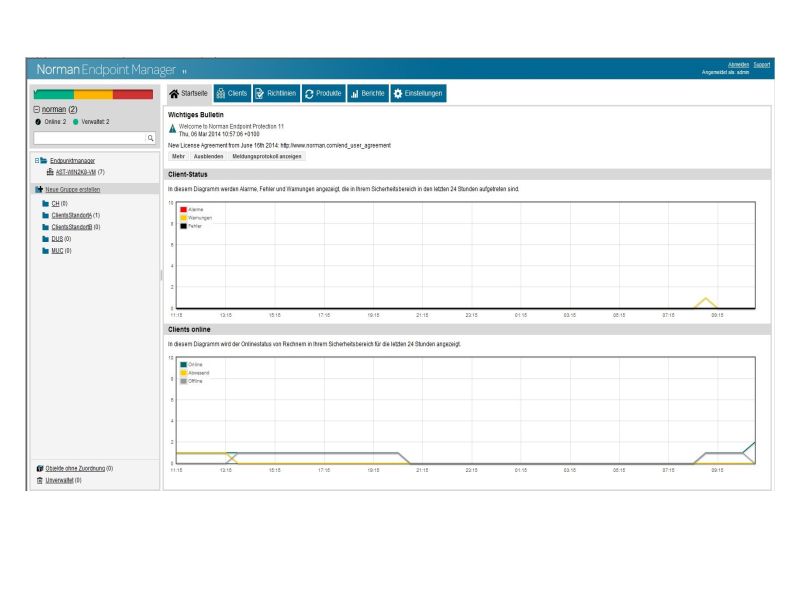Open the Support link

pyautogui.click(x=762, y=65)
